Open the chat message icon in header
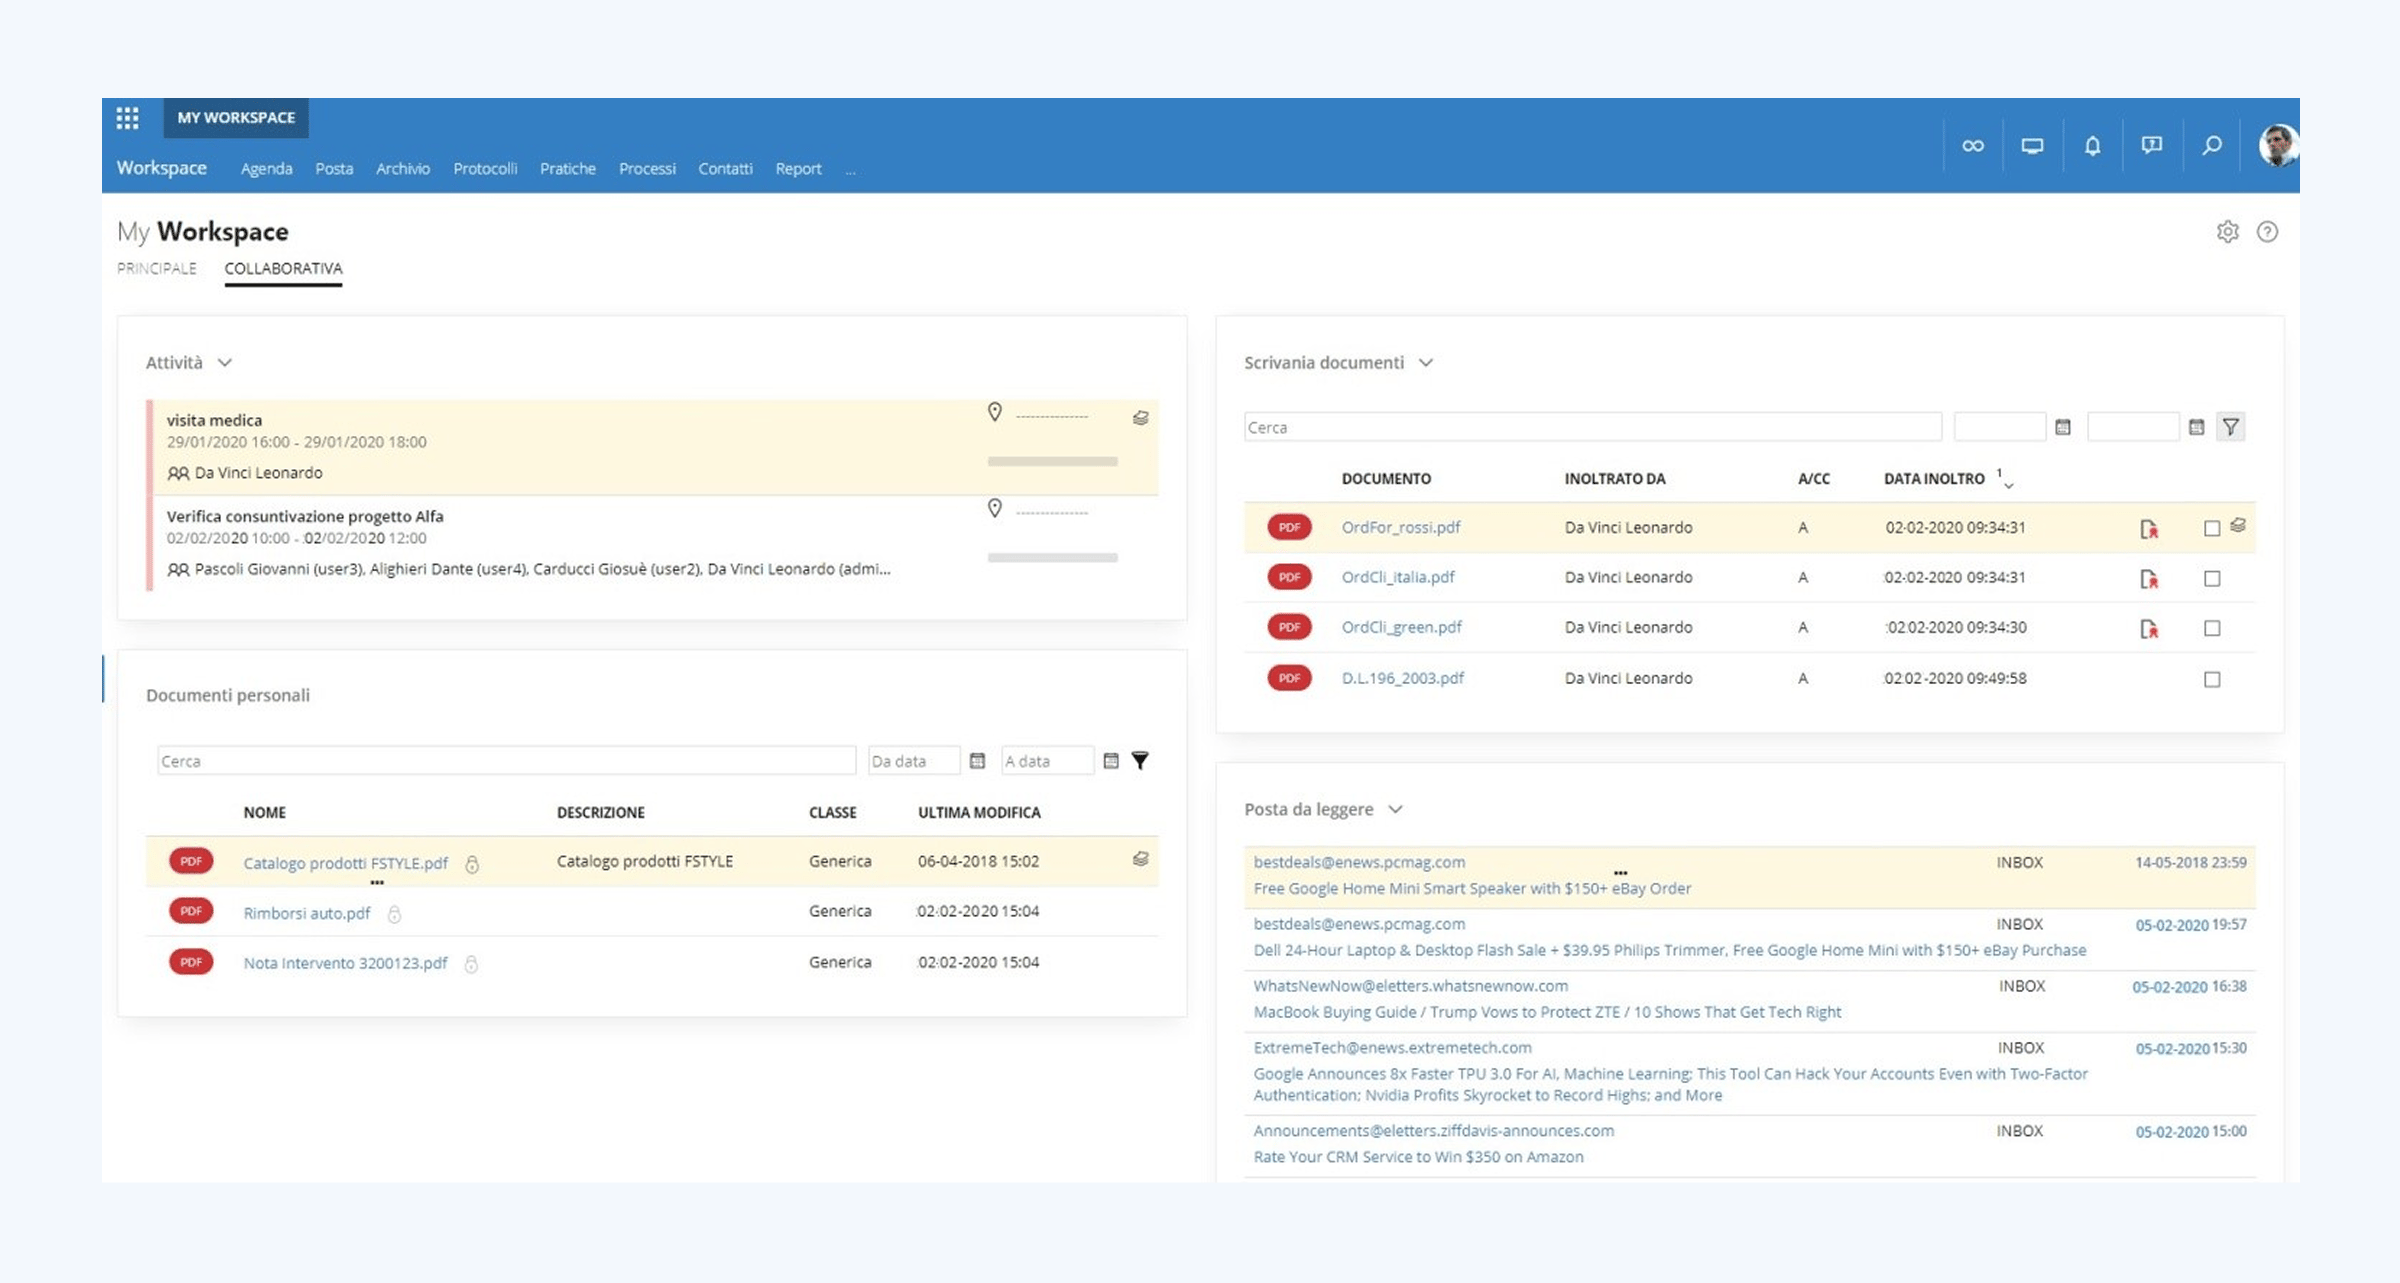This screenshot has height=1283, width=2400. (2152, 146)
